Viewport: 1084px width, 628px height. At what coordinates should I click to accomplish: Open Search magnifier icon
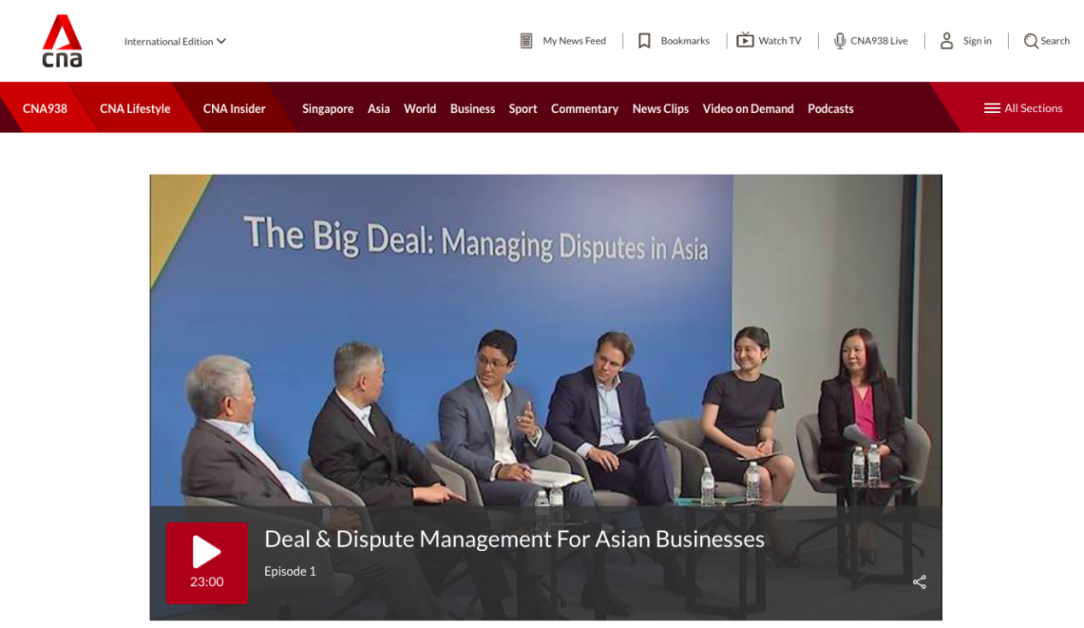pyautogui.click(x=1030, y=41)
